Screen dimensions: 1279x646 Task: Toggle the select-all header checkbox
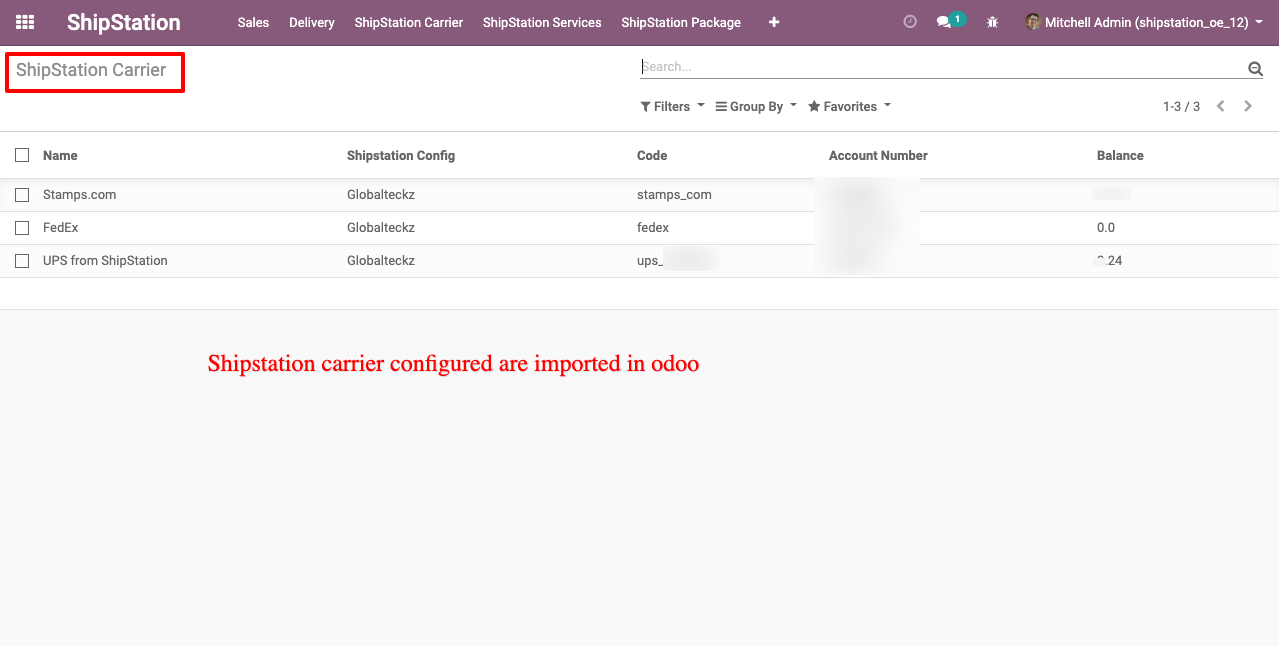coord(22,155)
